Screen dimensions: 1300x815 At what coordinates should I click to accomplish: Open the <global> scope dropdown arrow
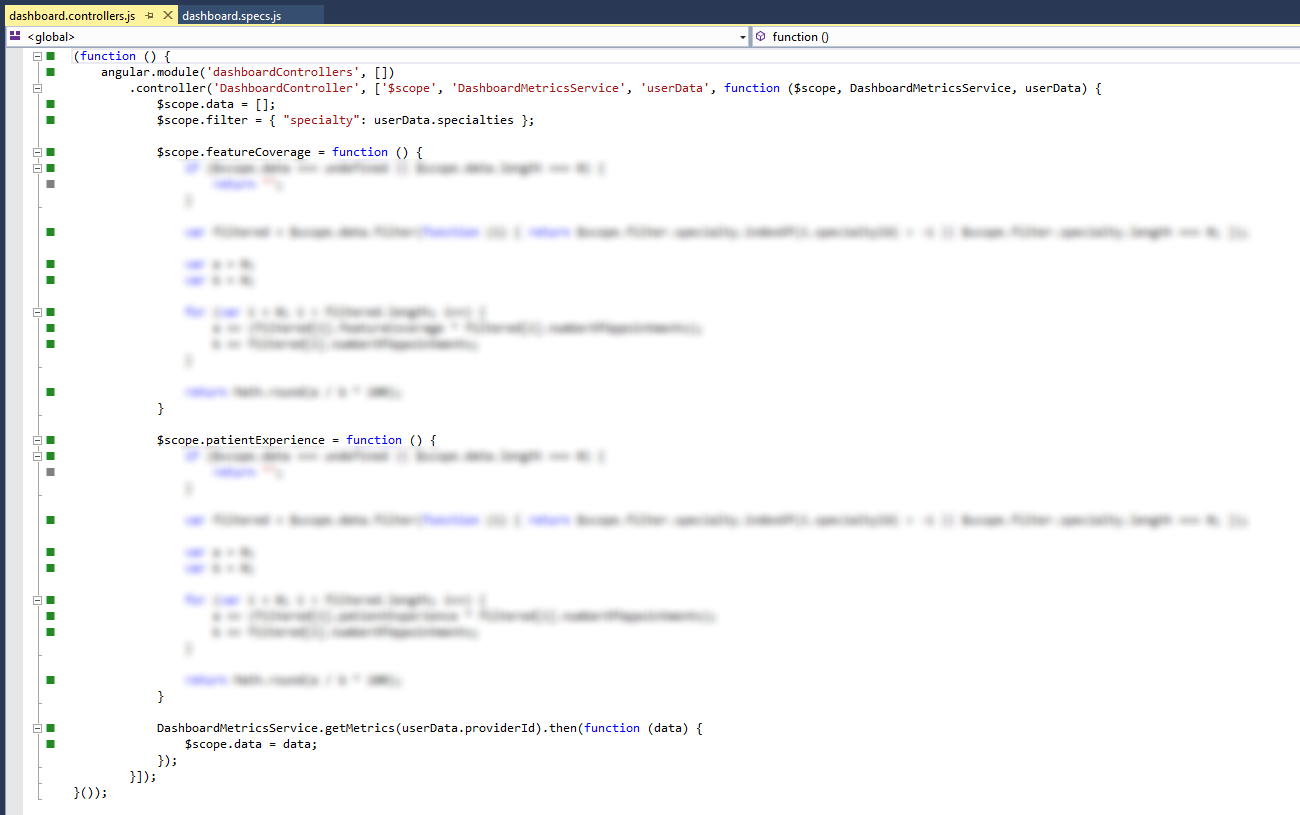[742, 37]
